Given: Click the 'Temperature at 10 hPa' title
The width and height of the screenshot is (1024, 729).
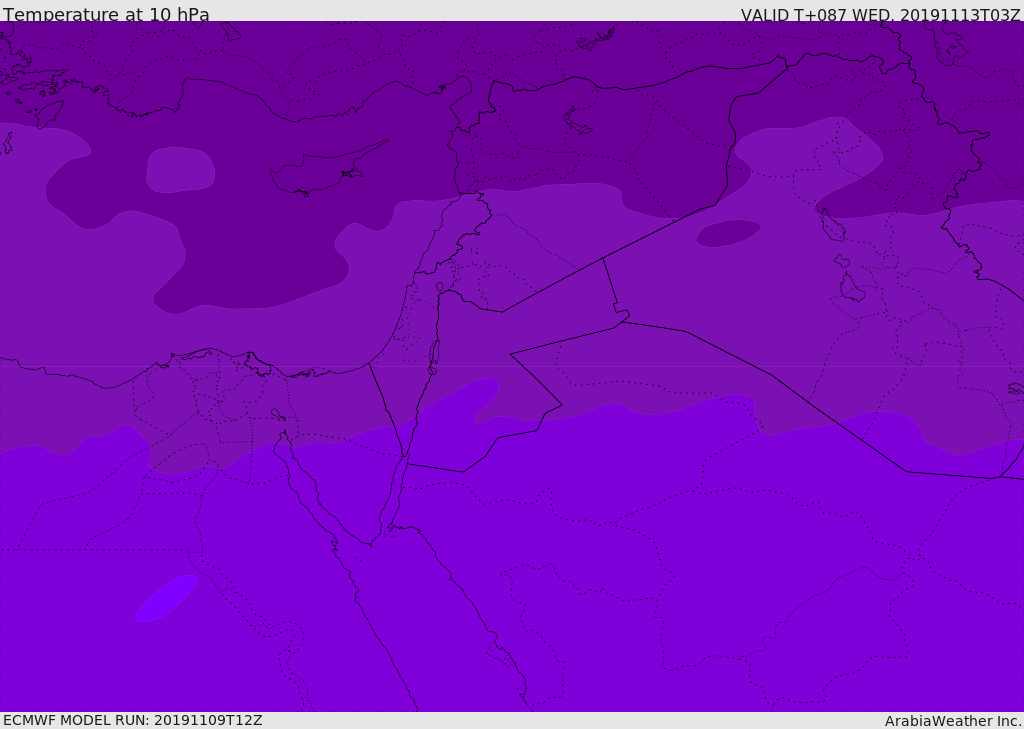Looking at the screenshot, I should click(106, 14).
